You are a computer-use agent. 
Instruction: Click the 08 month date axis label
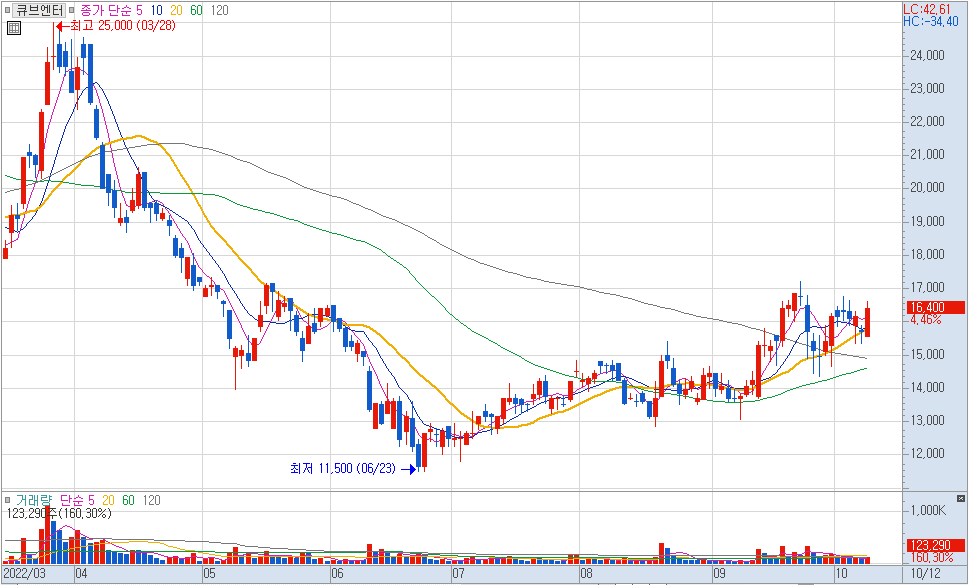pyautogui.click(x=586, y=573)
